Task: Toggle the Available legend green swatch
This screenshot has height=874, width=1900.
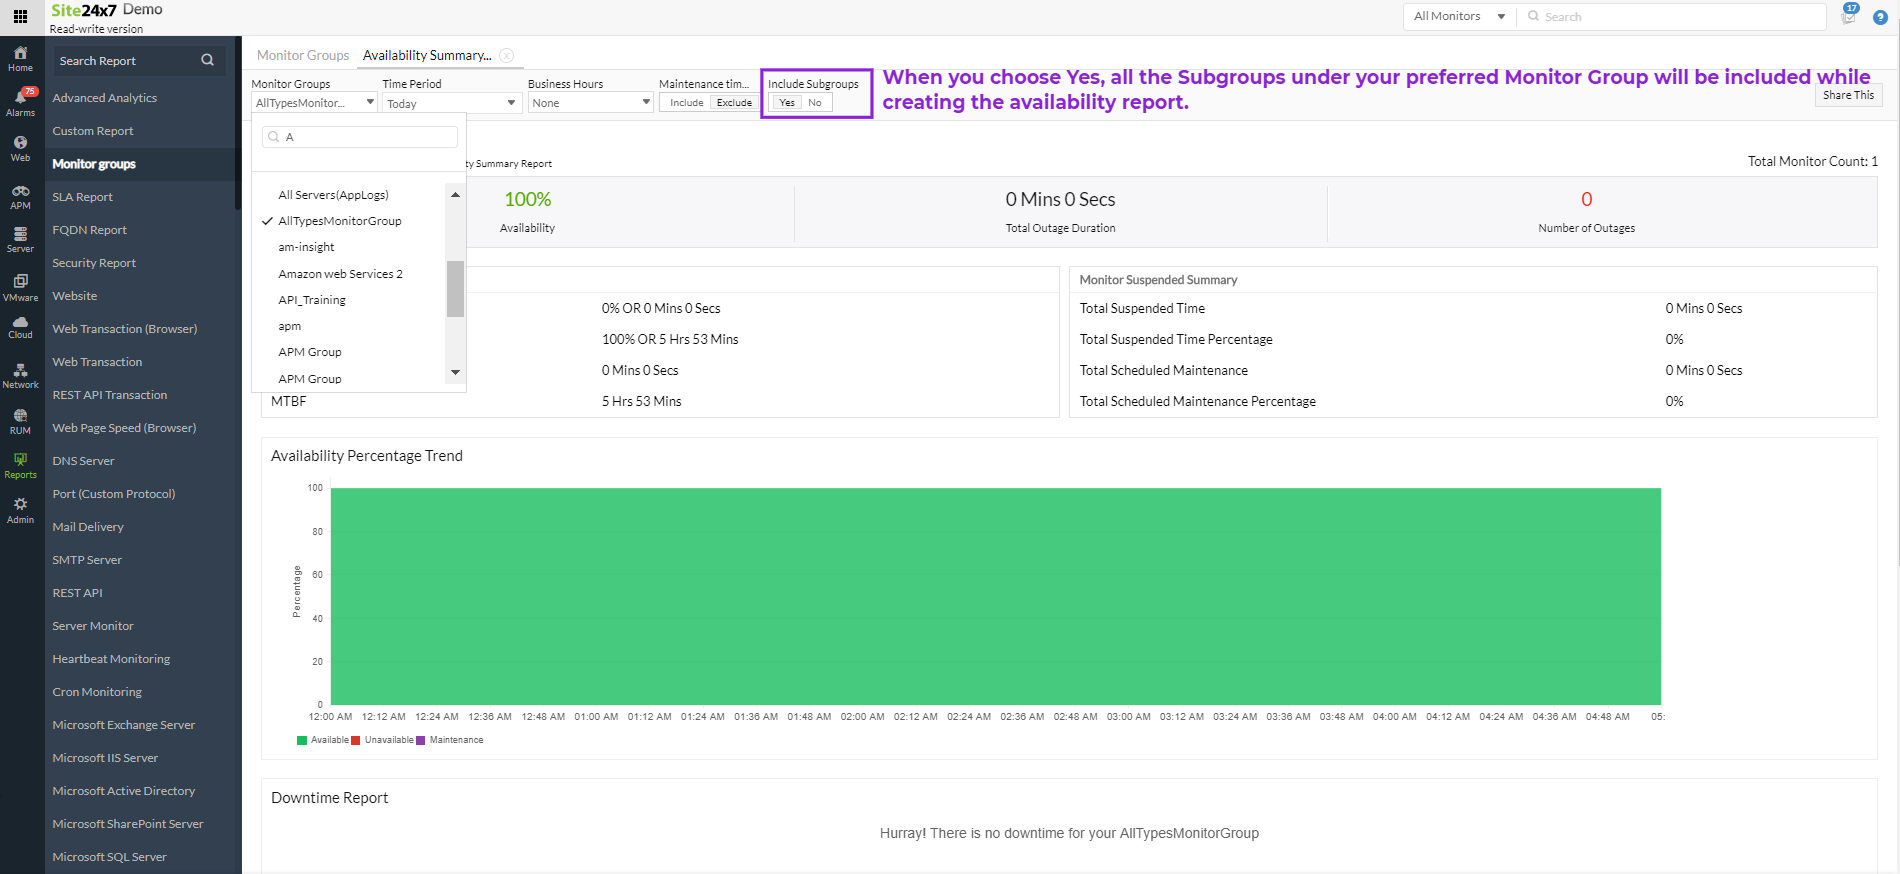Action: pyautogui.click(x=302, y=740)
